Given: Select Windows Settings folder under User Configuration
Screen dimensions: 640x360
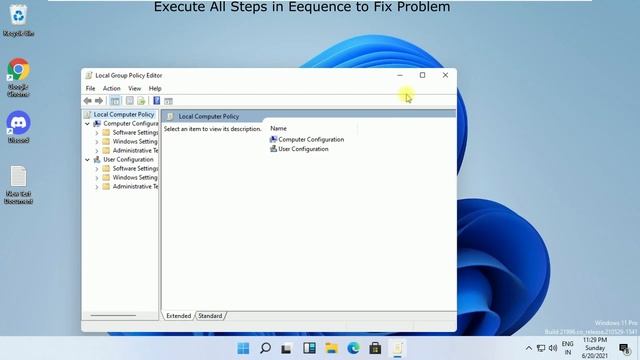Looking at the screenshot, I should tap(135, 178).
